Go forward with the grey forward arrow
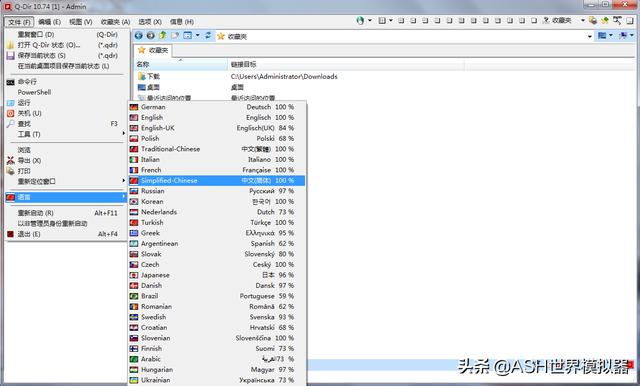This screenshot has height=386, width=640. [151, 36]
